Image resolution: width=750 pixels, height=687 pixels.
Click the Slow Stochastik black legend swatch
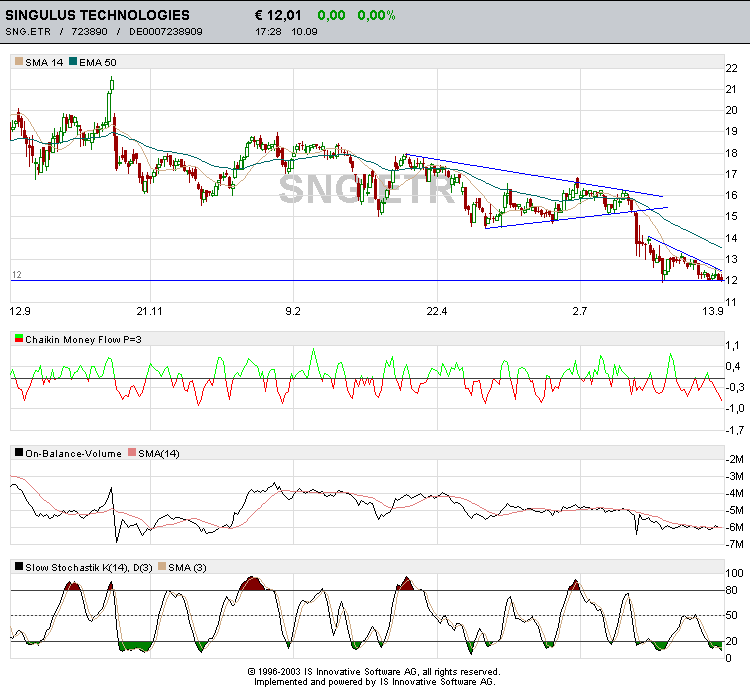point(19,566)
